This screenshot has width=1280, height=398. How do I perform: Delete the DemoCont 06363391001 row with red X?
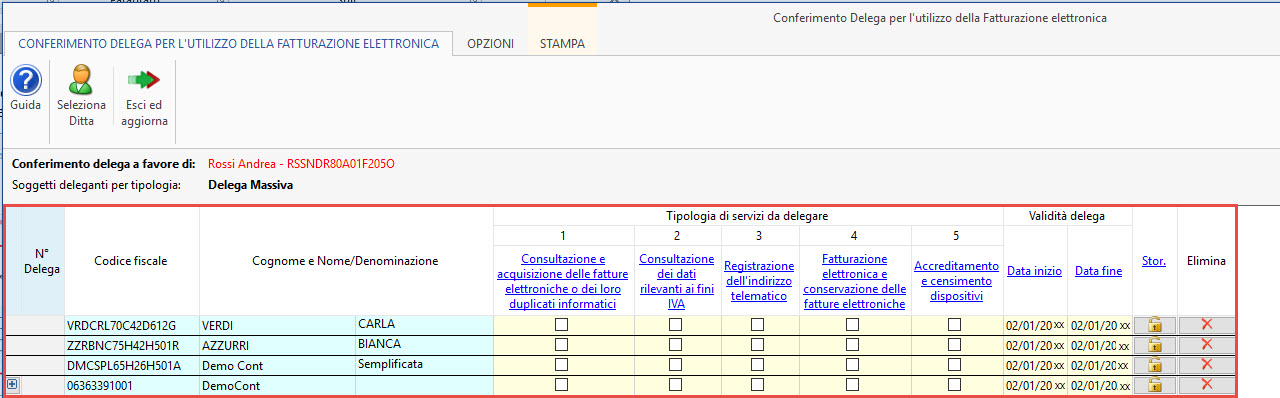[x=1206, y=385]
